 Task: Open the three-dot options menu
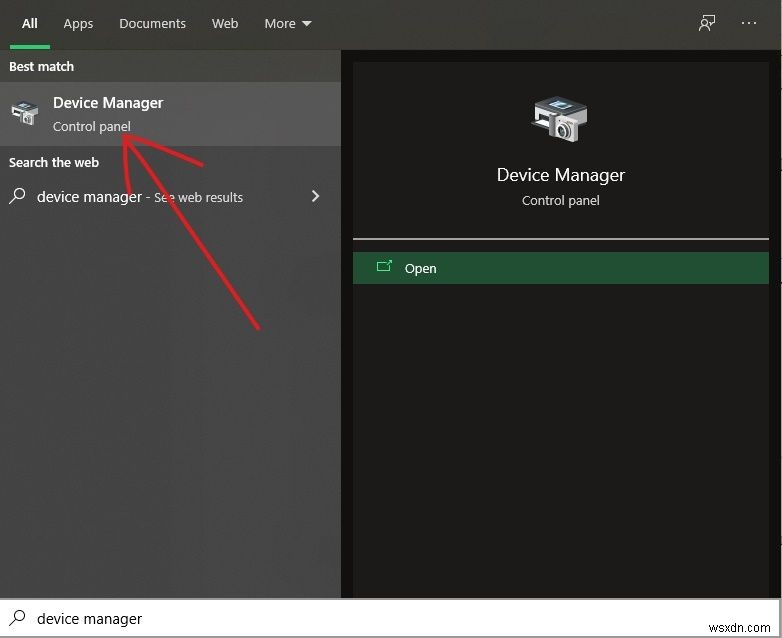pyautogui.click(x=749, y=23)
